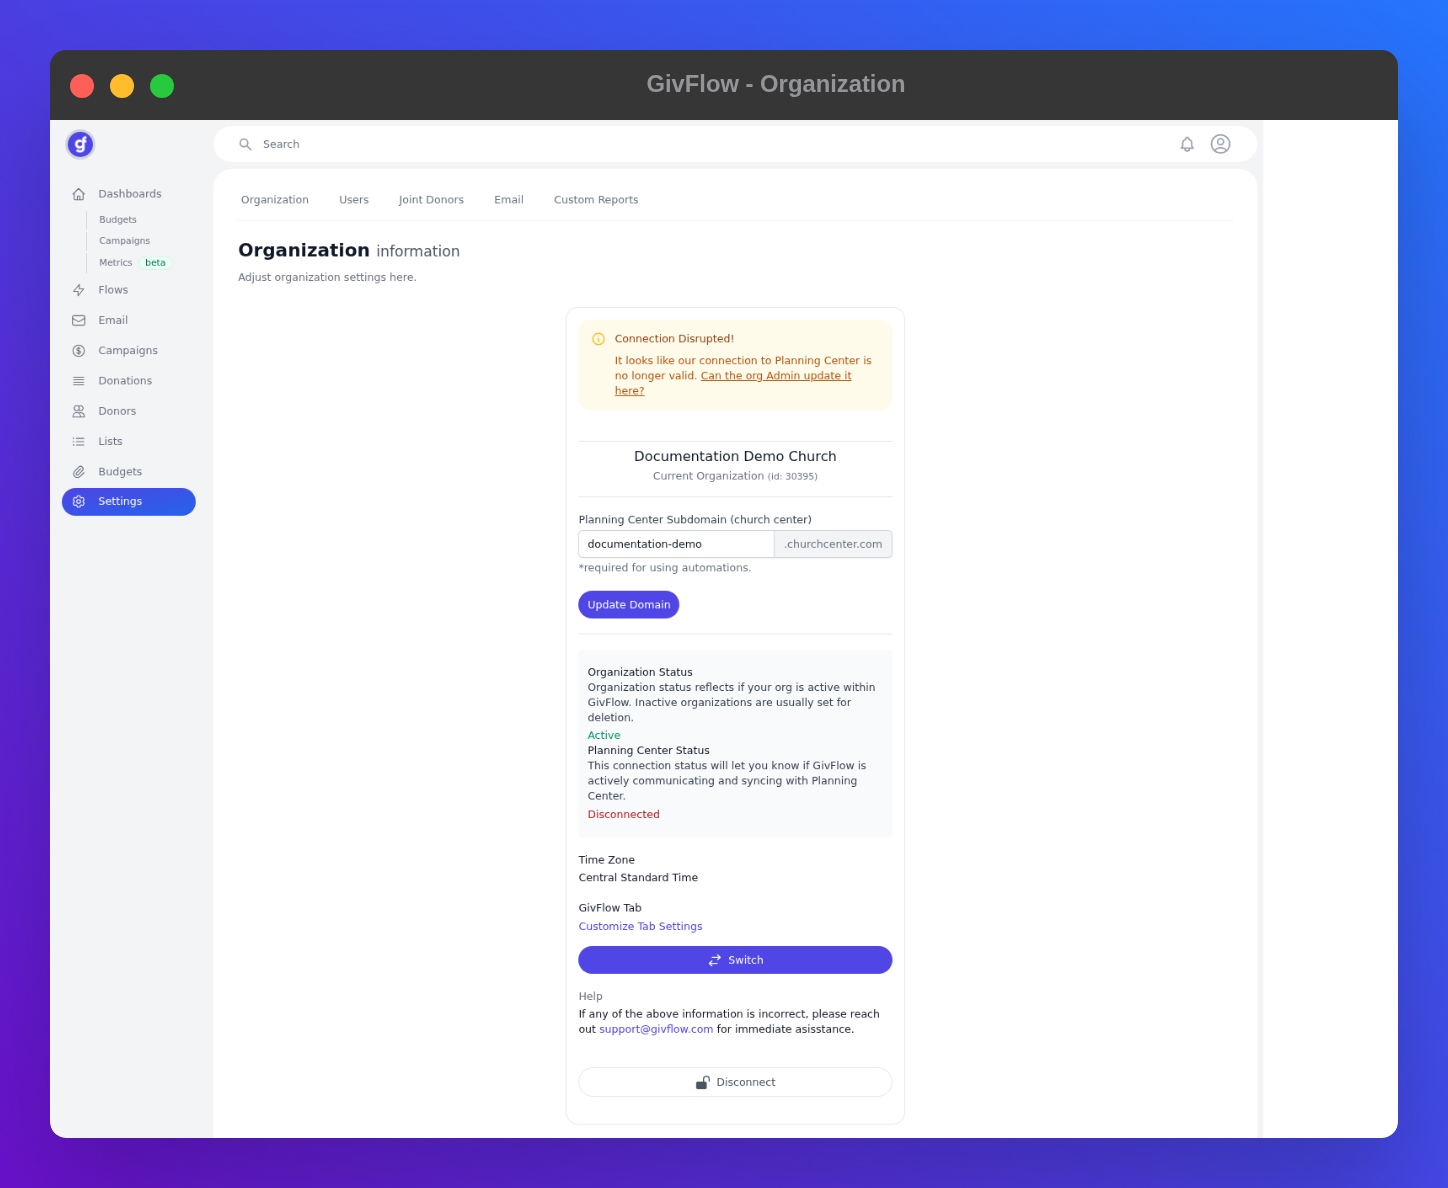Click the organization Id: 30395 text
1448x1188 pixels.
(793, 477)
